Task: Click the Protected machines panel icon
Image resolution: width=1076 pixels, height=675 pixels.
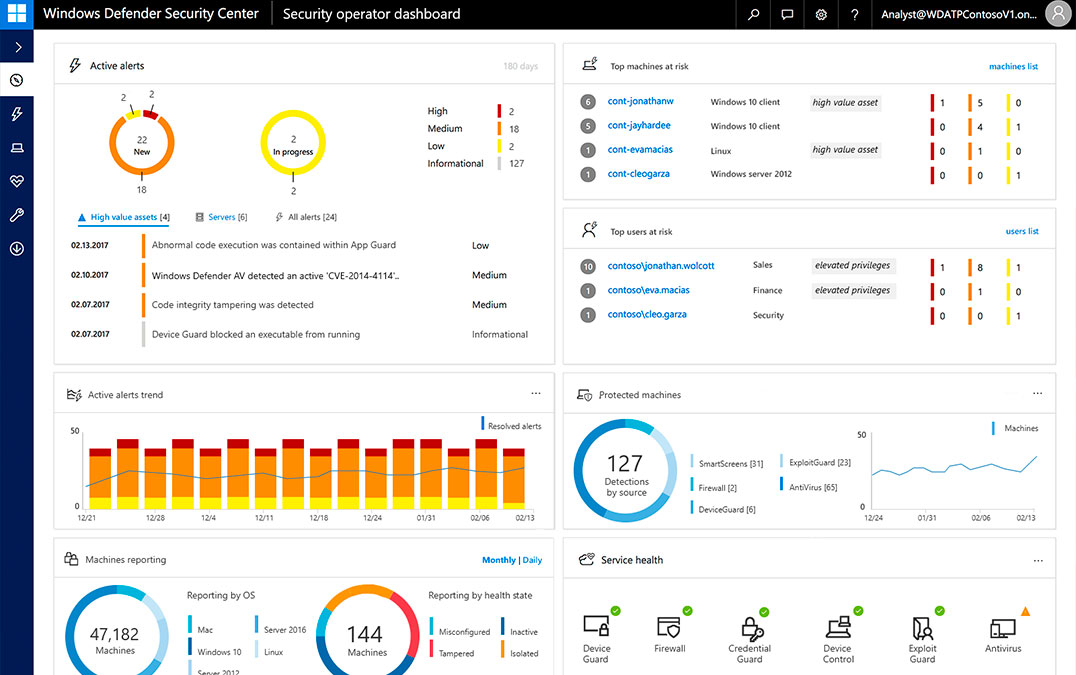Action: [584, 395]
